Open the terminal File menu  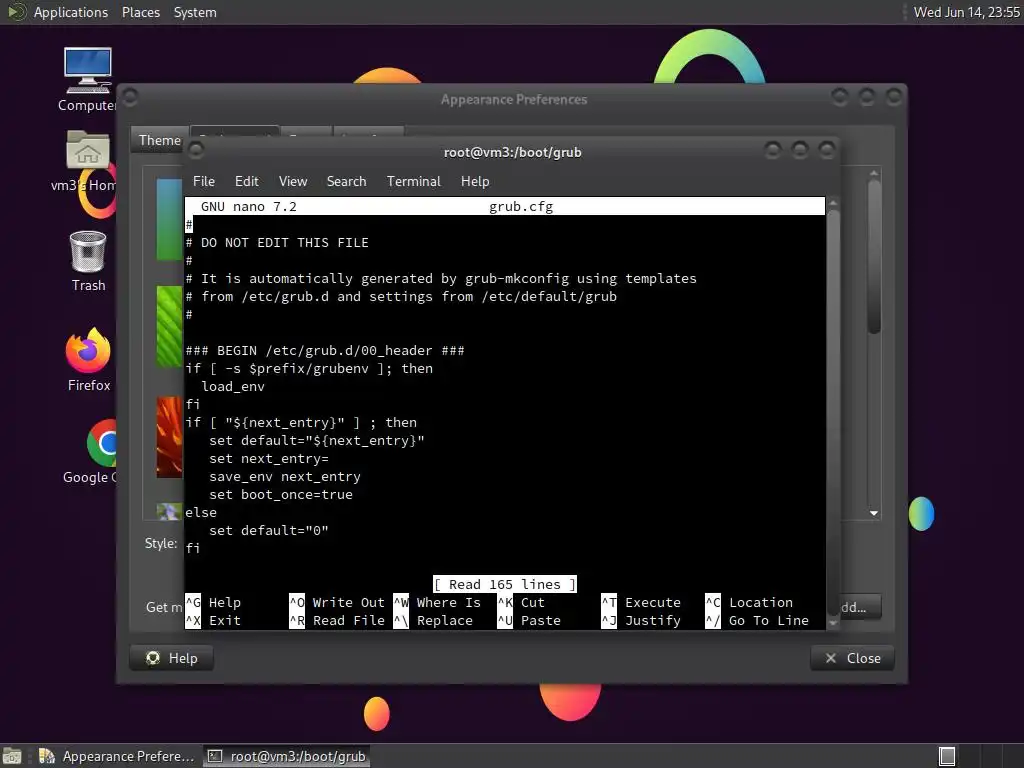204,181
